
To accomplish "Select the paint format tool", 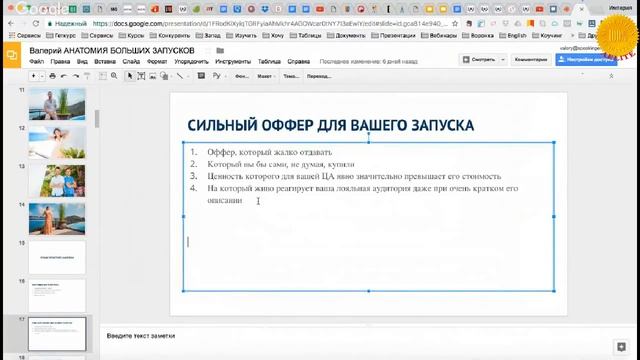I will point(87,76).
